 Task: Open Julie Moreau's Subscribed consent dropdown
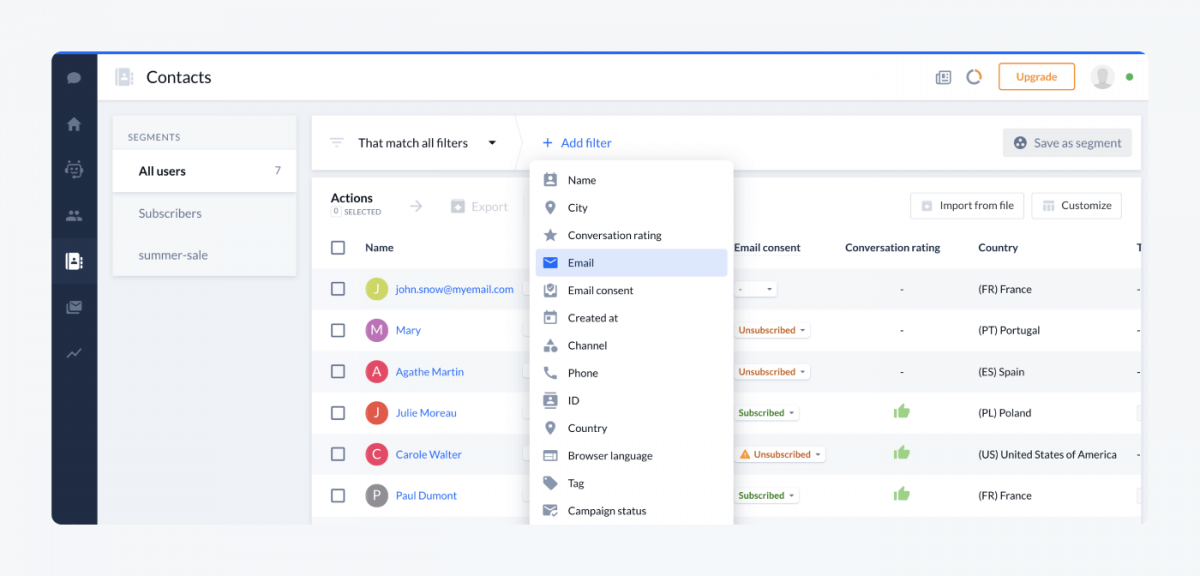[766, 412]
